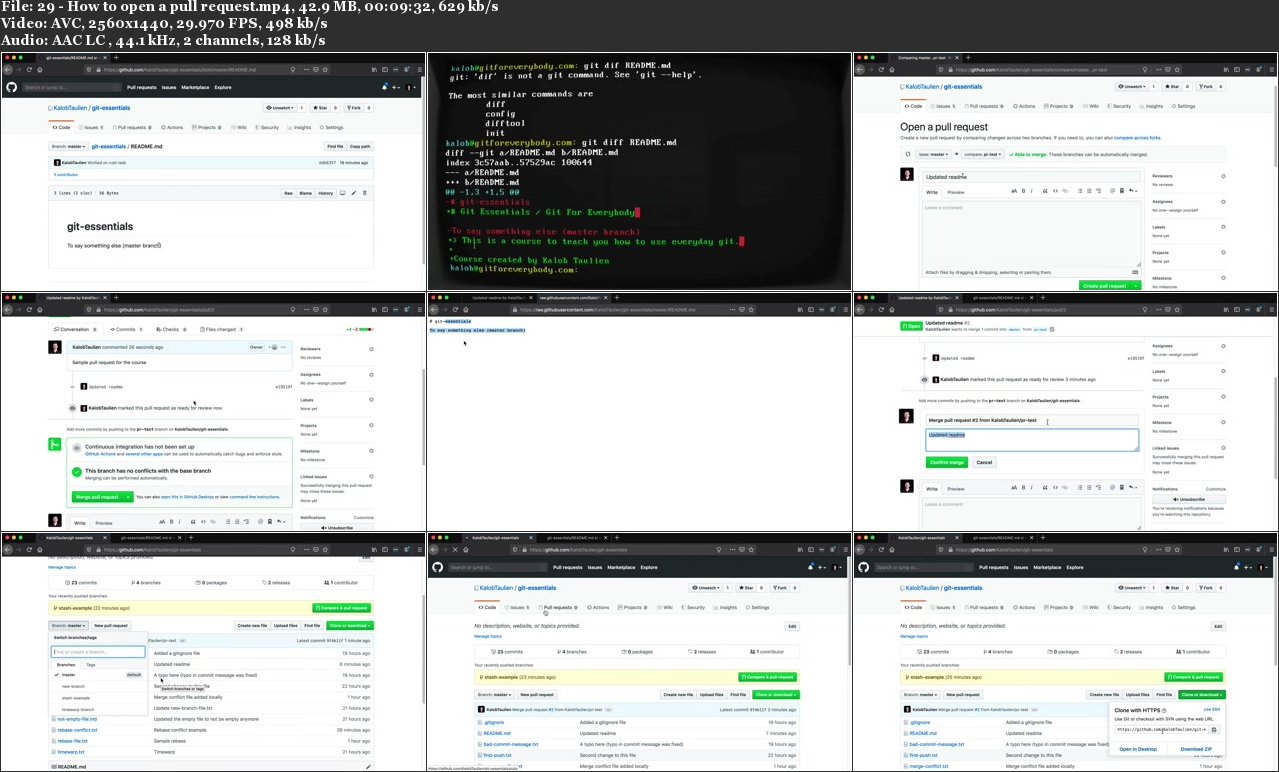This screenshot has width=1279, height=772.
Task: Click Download ZIP in Clone with HTTPS popup
Action: tap(1196, 748)
